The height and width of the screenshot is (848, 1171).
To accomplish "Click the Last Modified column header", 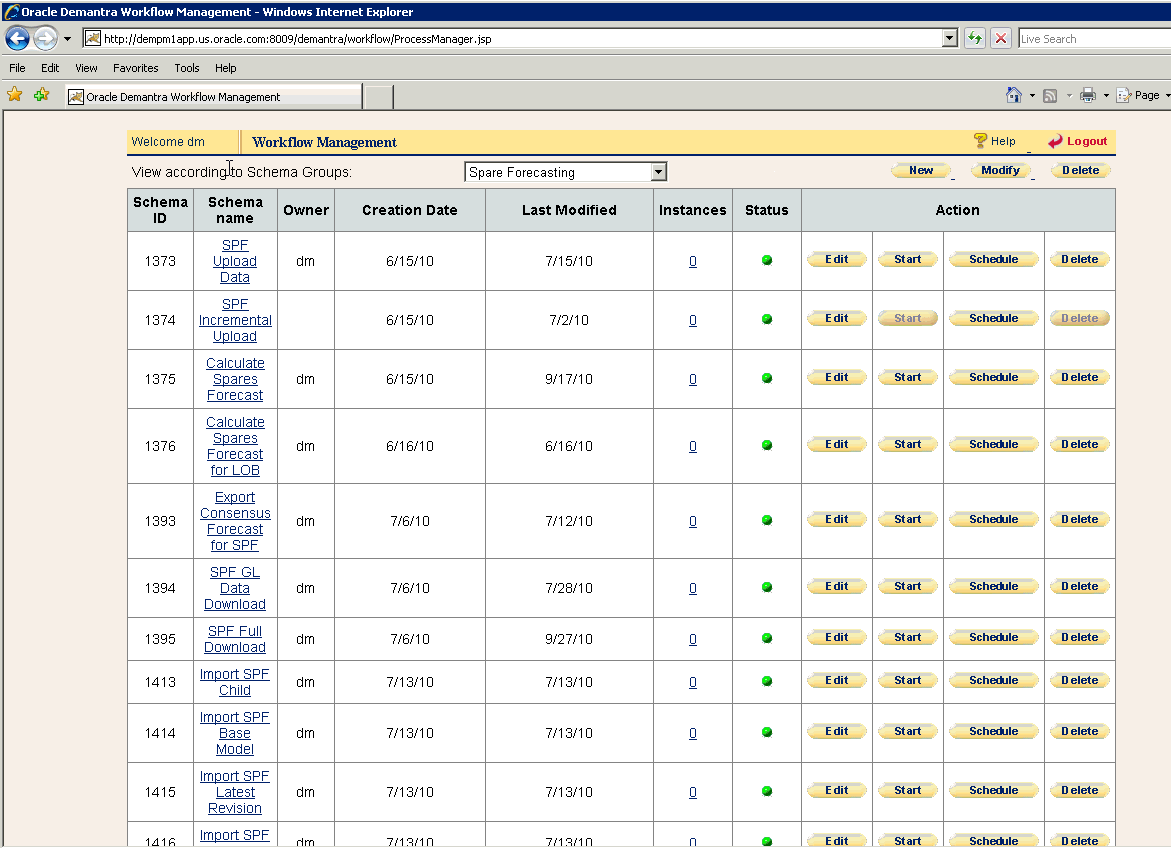I will pos(569,210).
